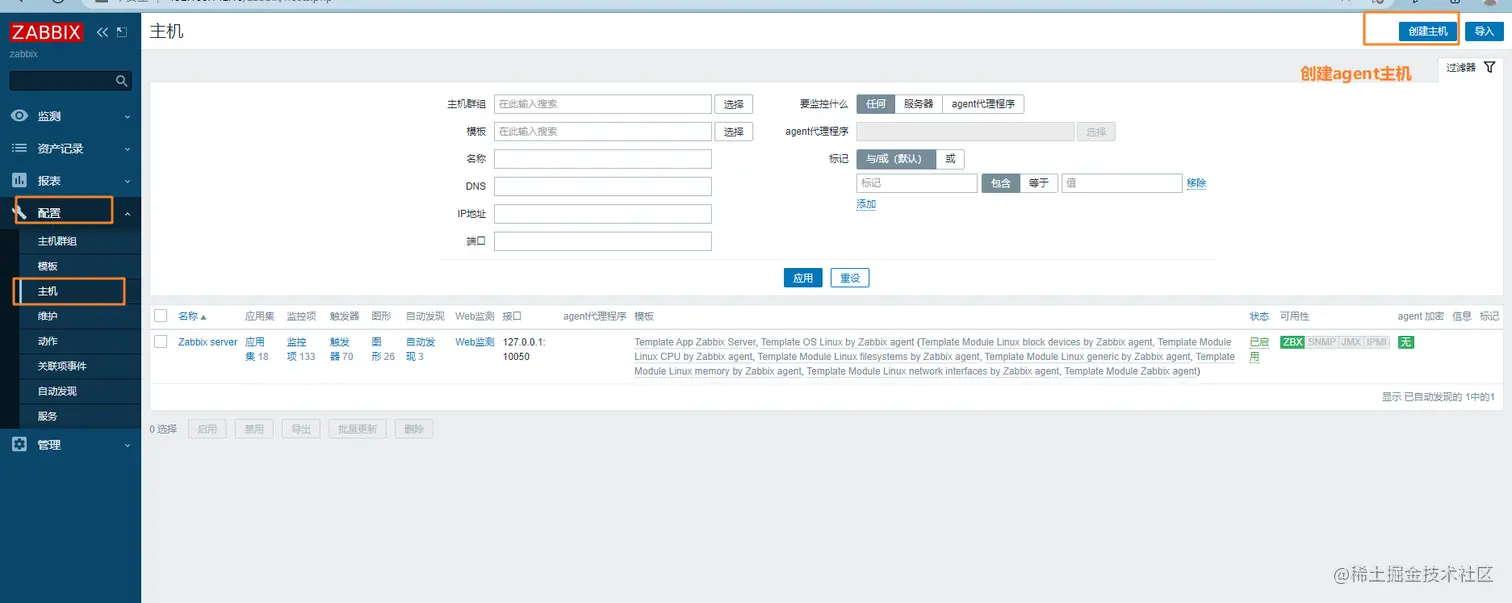Sort hosts by 状态 column
This screenshot has height=603, width=1512.
click(1259, 316)
